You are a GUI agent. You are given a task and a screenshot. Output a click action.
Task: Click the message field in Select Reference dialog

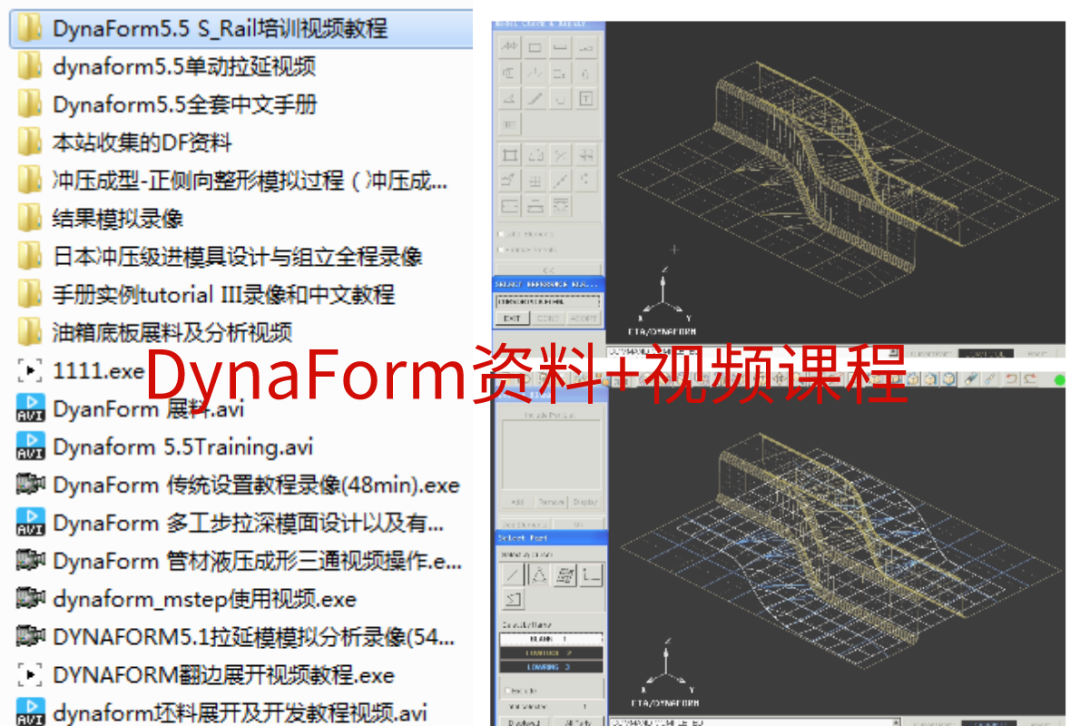(x=548, y=302)
